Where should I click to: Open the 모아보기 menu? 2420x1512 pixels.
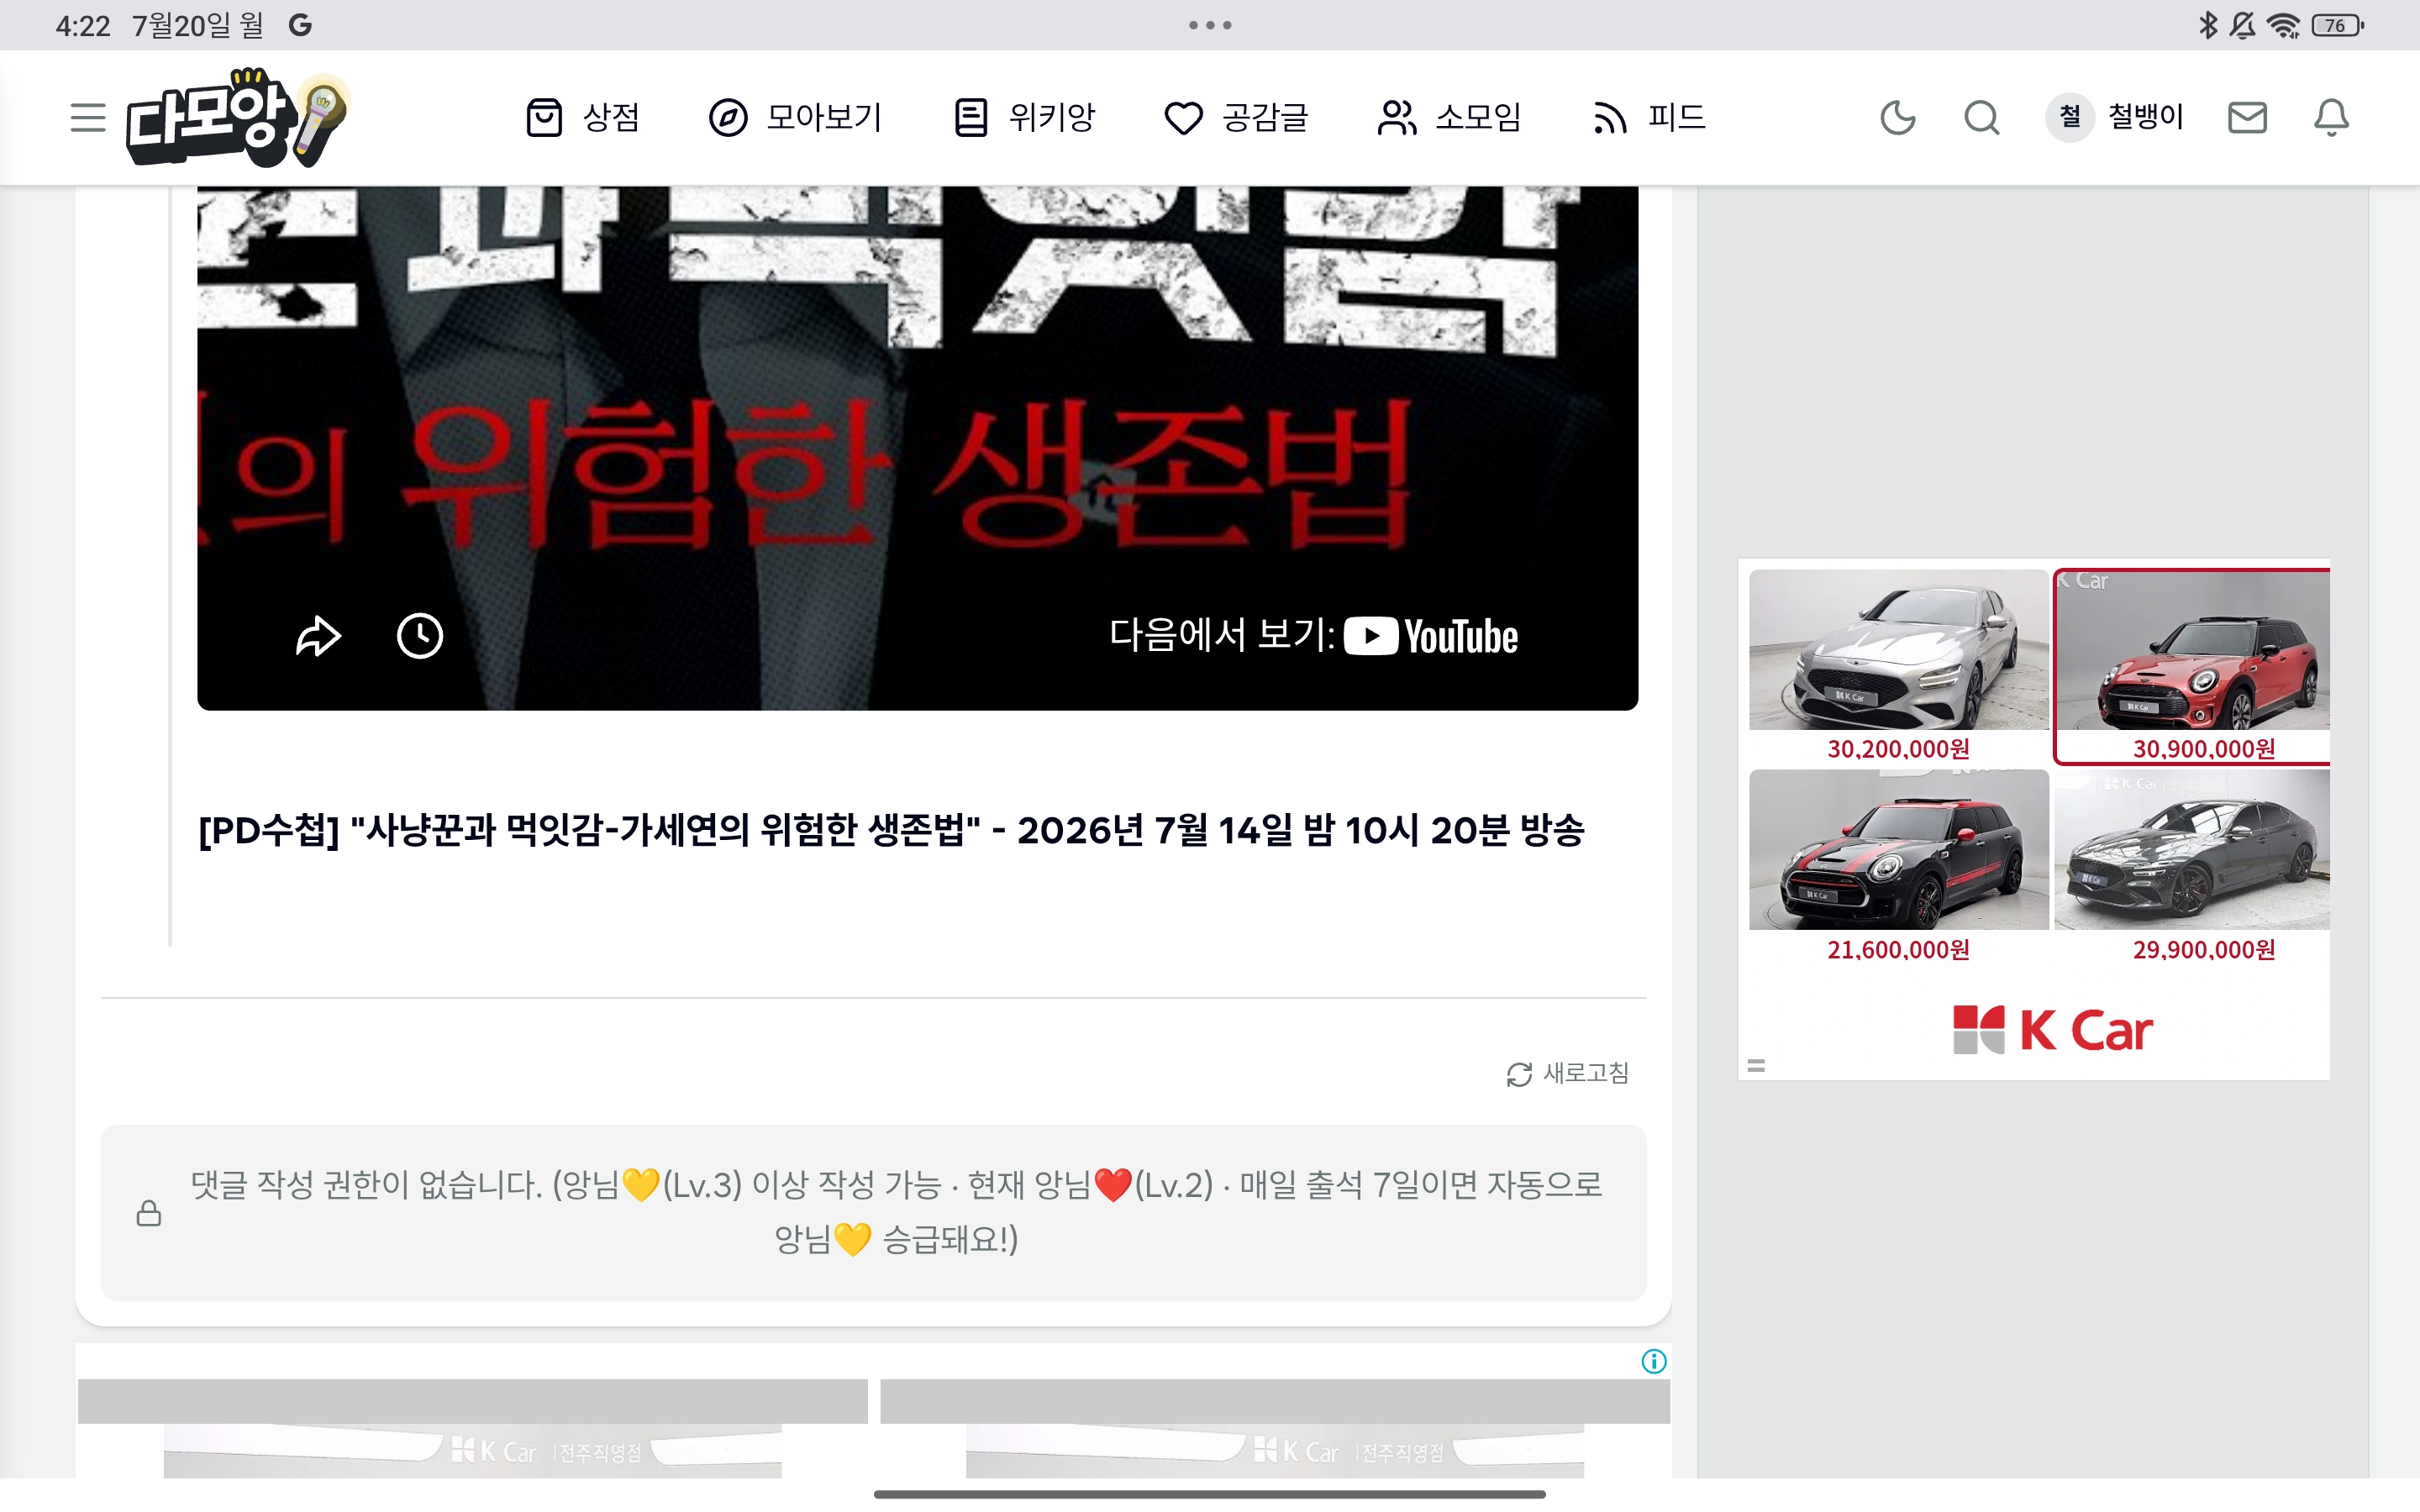pos(795,118)
